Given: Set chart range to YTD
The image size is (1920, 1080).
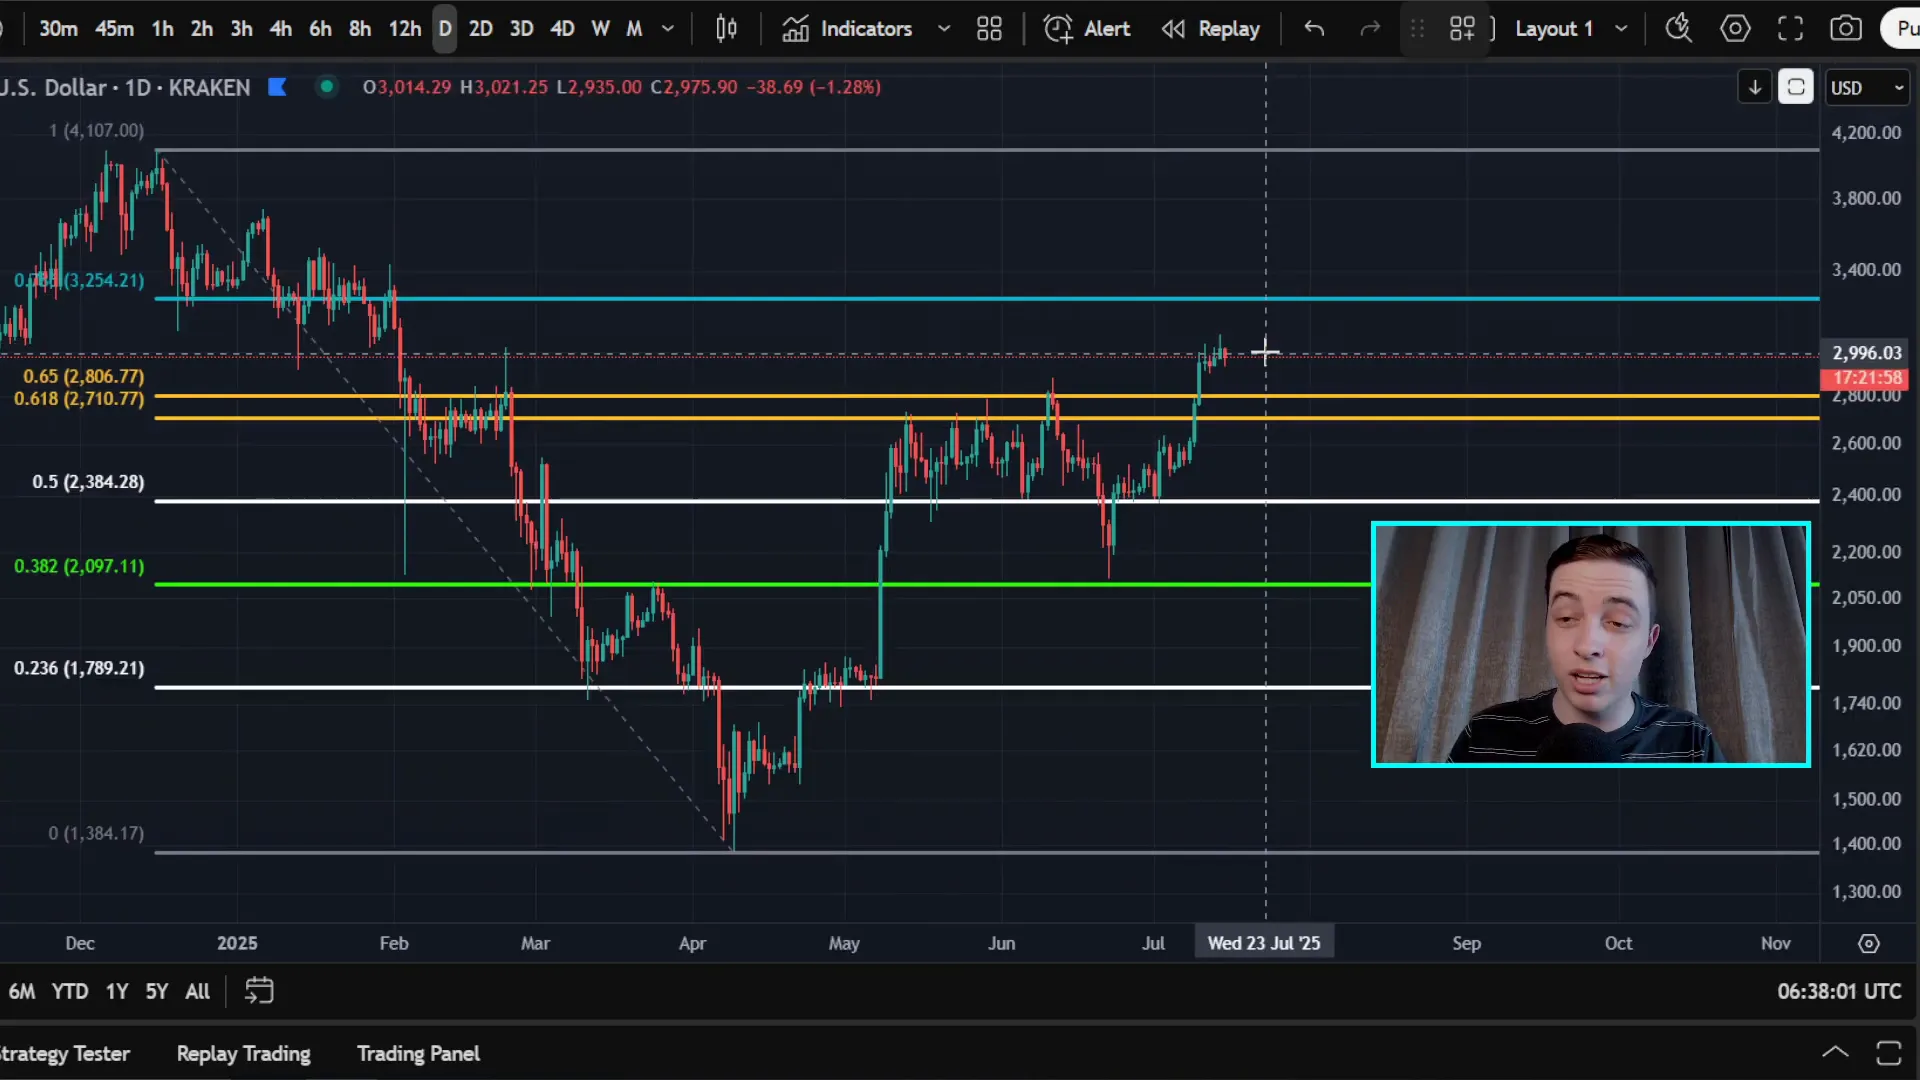Looking at the screenshot, I should [70, 991].
